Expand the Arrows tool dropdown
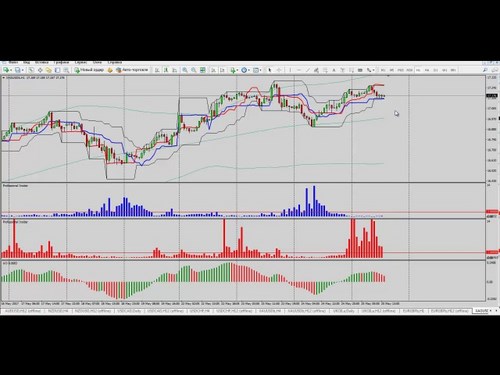500x375 pixels. [374, 70]
